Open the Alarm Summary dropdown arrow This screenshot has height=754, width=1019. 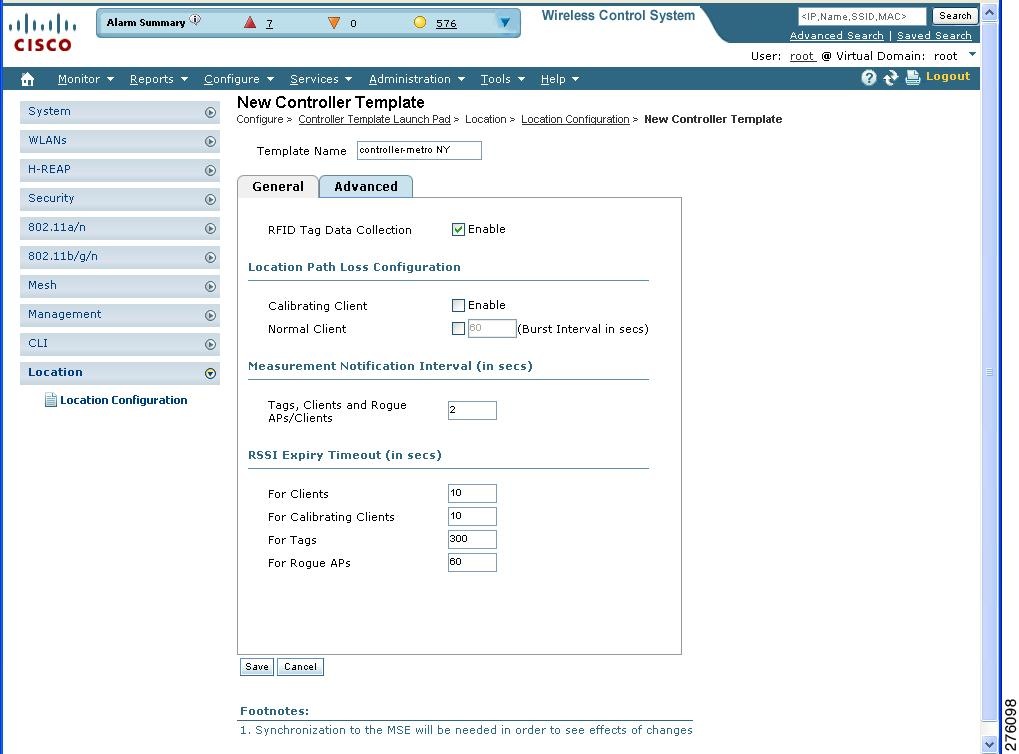click(x=504, y=23)
